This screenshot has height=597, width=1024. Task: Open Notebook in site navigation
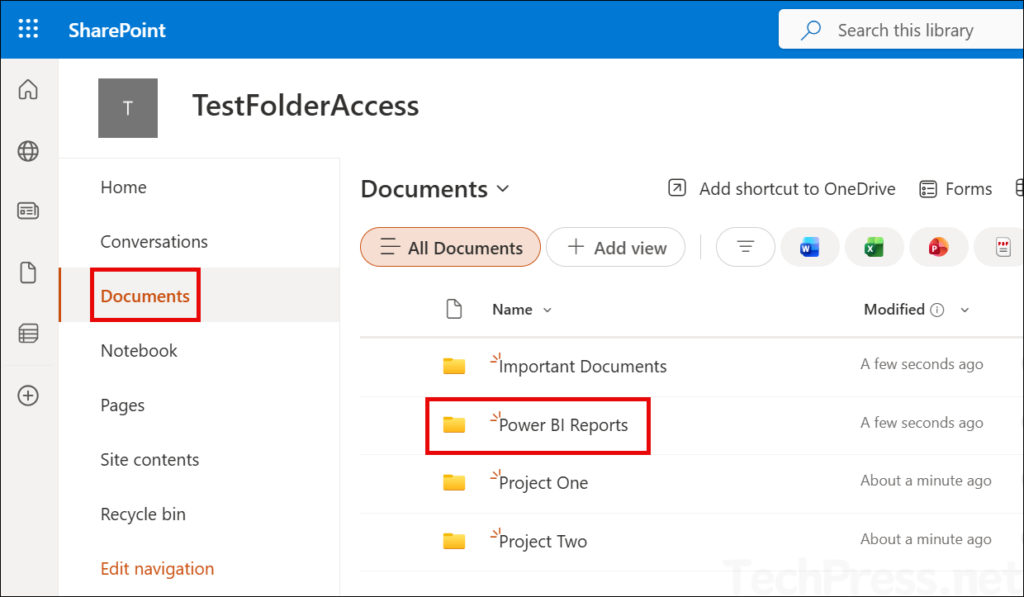click(x=139, y=351)
